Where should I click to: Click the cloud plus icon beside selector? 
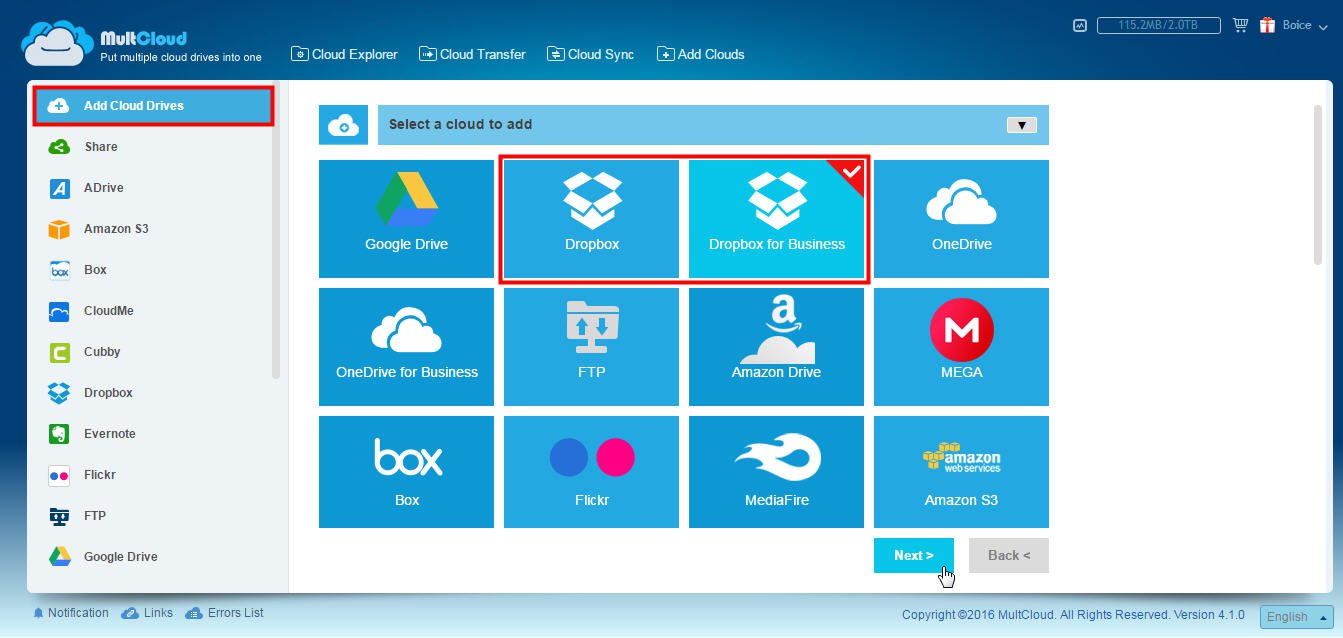point(343,125)
